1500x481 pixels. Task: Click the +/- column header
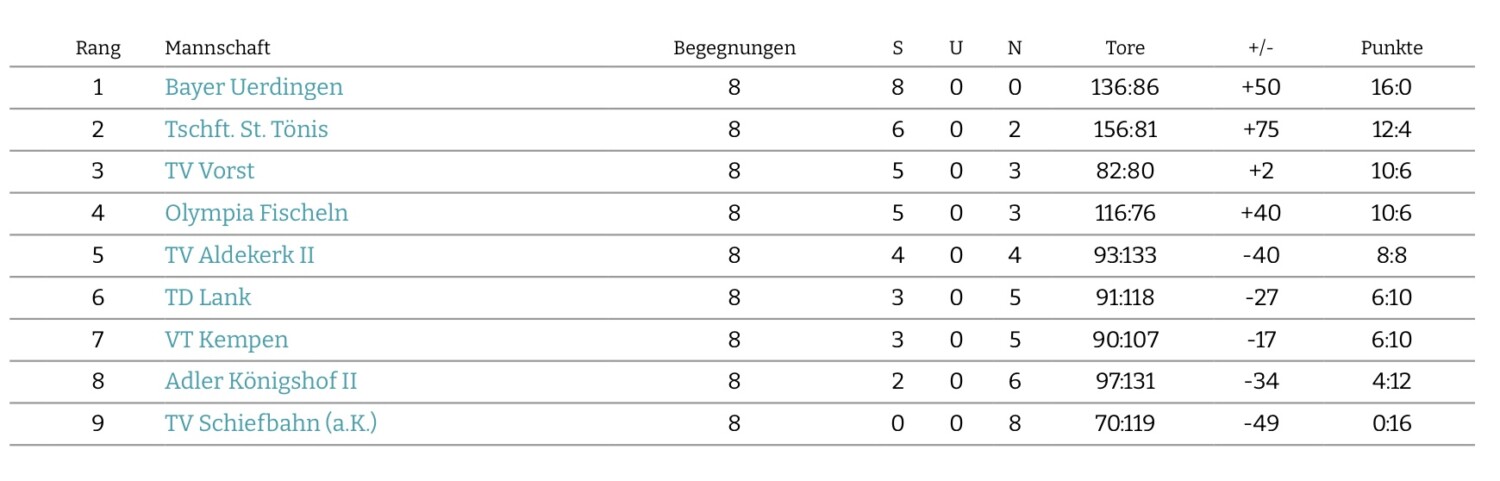(1261, 48)
